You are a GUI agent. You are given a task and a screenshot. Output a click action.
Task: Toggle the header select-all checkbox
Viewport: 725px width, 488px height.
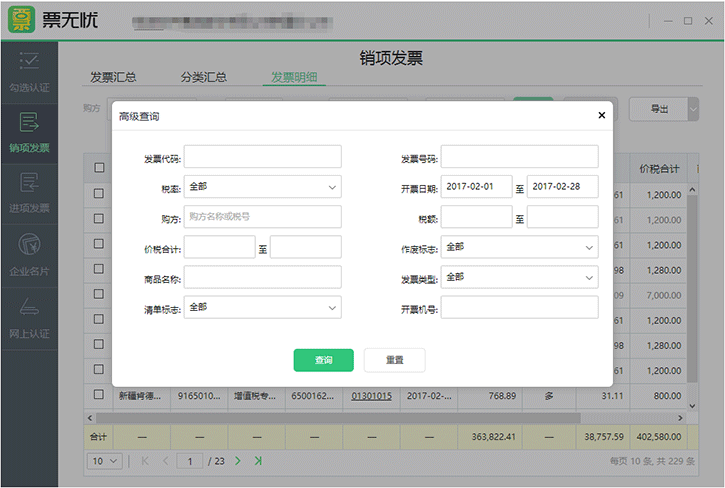pos(99,167)
